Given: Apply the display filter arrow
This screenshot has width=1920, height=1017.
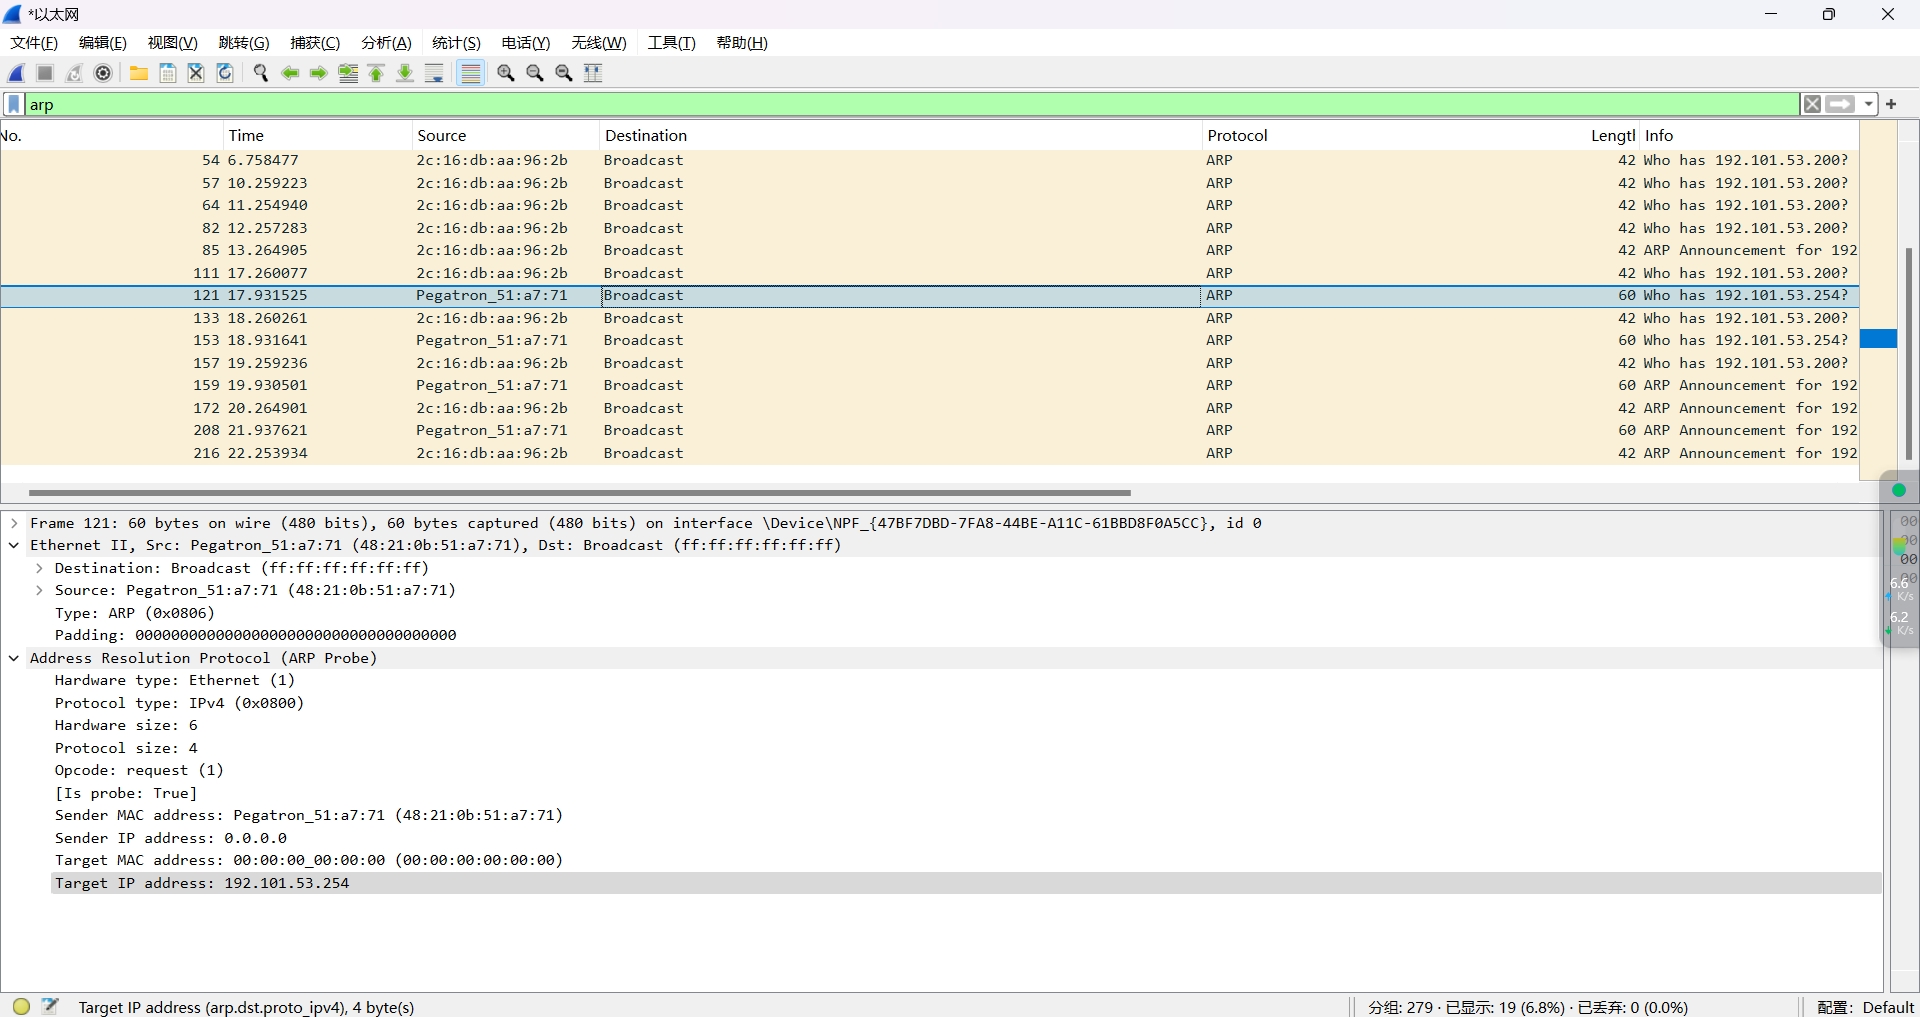Looking at the screenshot, I should (1840, 104).
